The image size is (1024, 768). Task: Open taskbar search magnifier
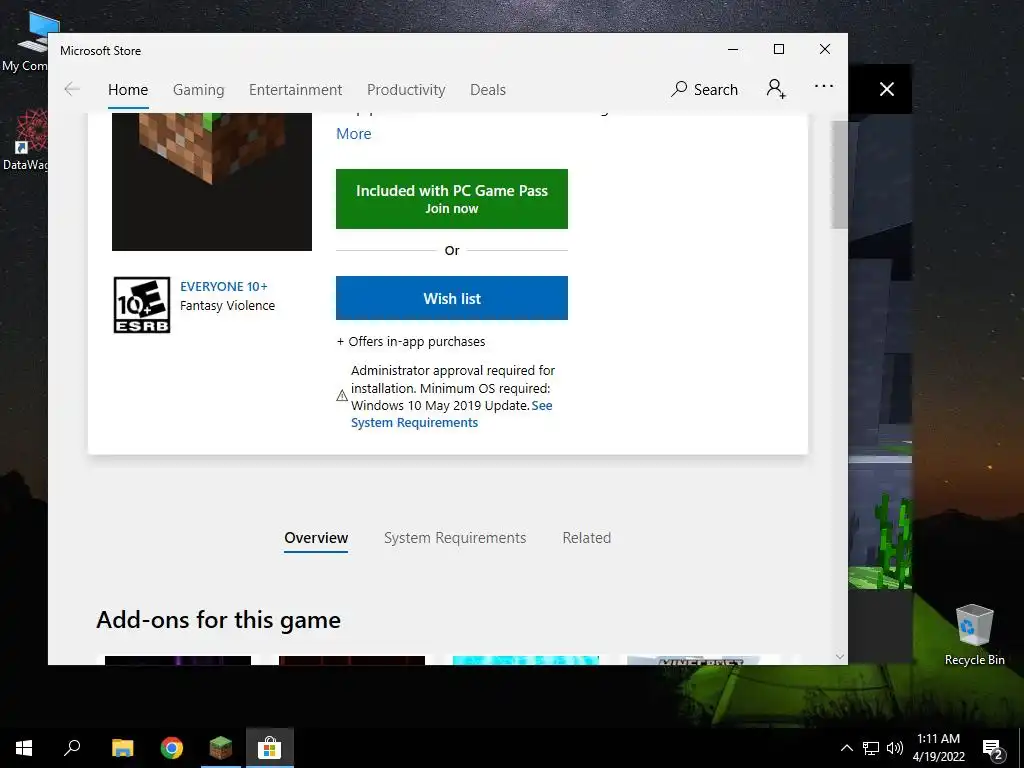point(72,748)
